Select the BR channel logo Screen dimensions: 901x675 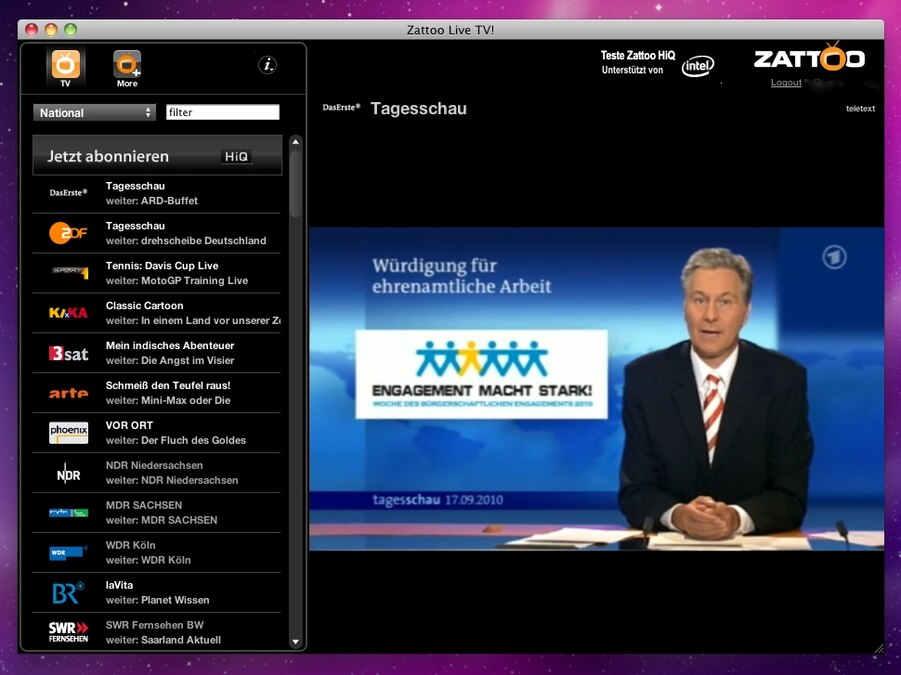pos(68,593)
